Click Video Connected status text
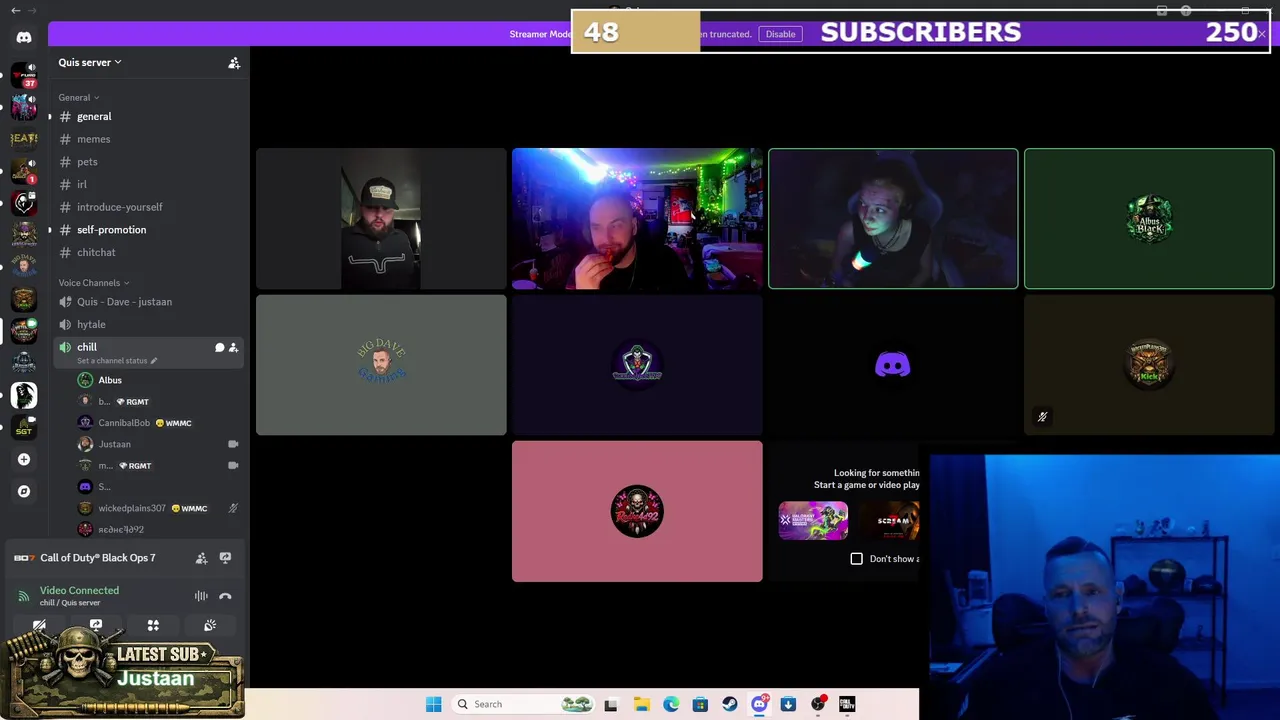This screenshot has width=1280, height=720. coord(79,590)
